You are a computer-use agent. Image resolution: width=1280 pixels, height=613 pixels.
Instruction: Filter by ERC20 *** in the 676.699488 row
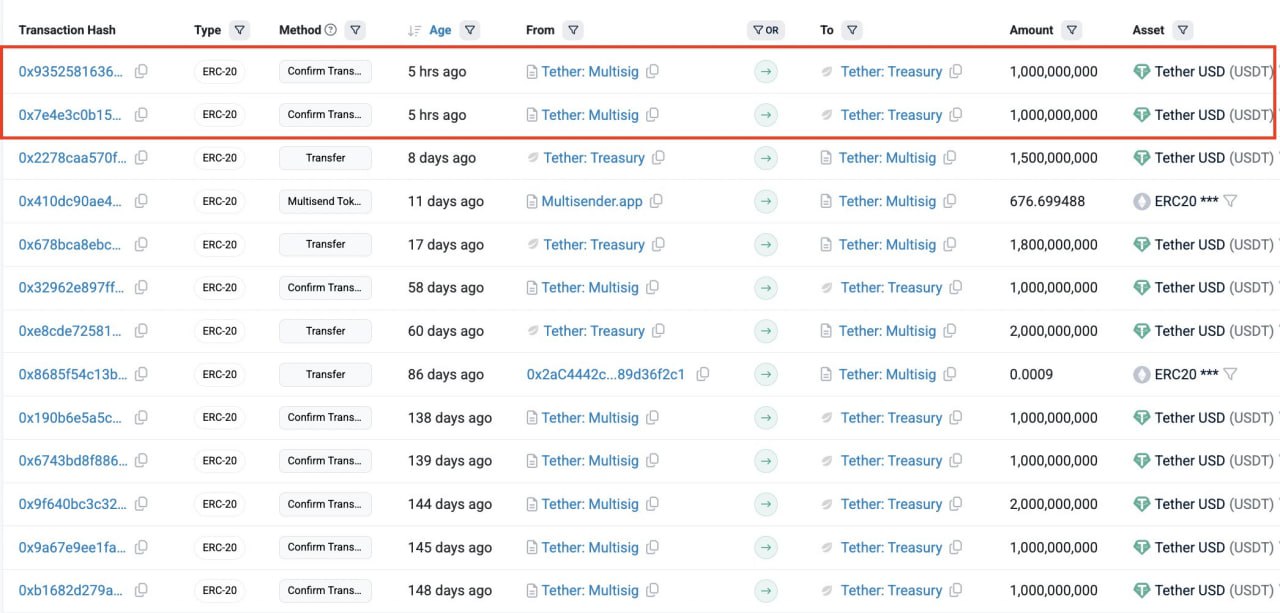pos(1231,201)
